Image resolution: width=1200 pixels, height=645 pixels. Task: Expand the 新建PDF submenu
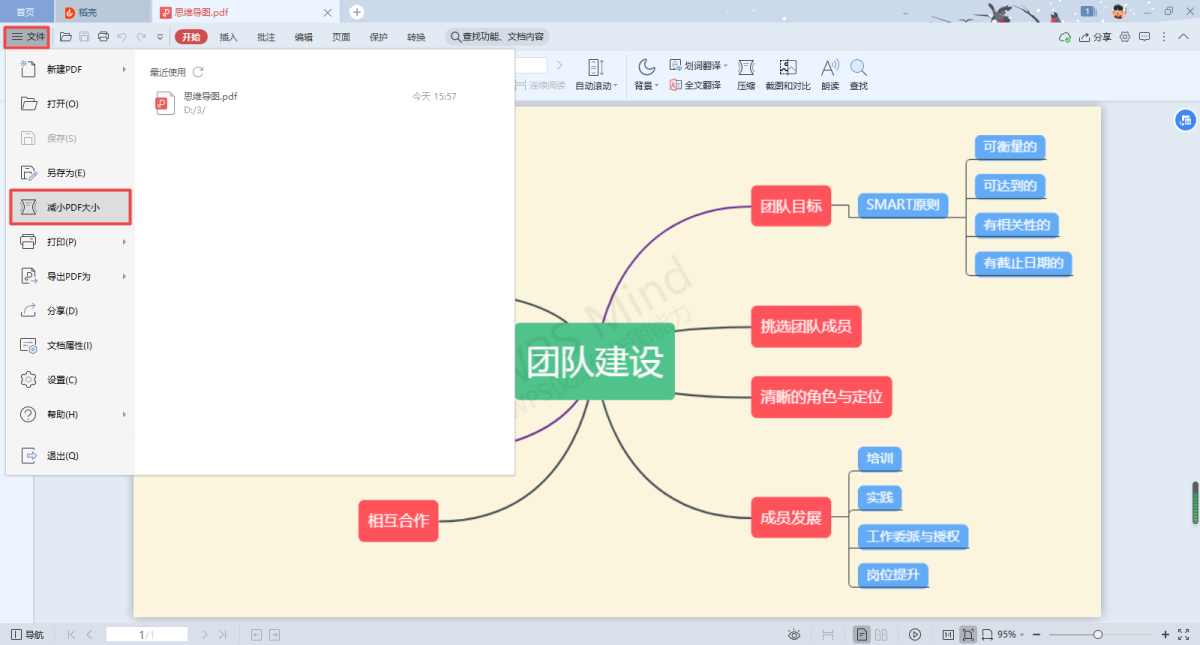(x=70, y=69)
